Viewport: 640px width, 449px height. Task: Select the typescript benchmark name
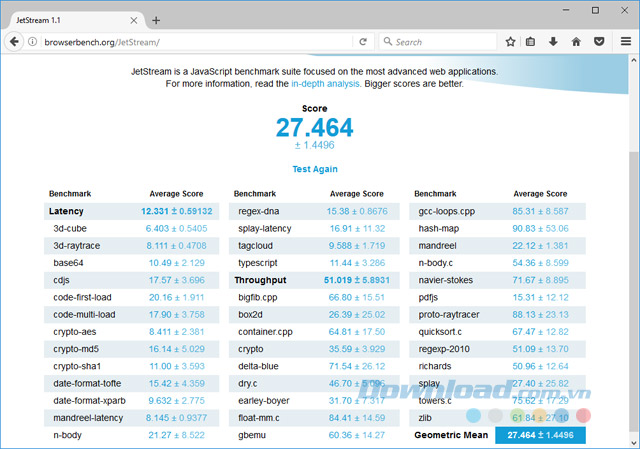[258, 263]
